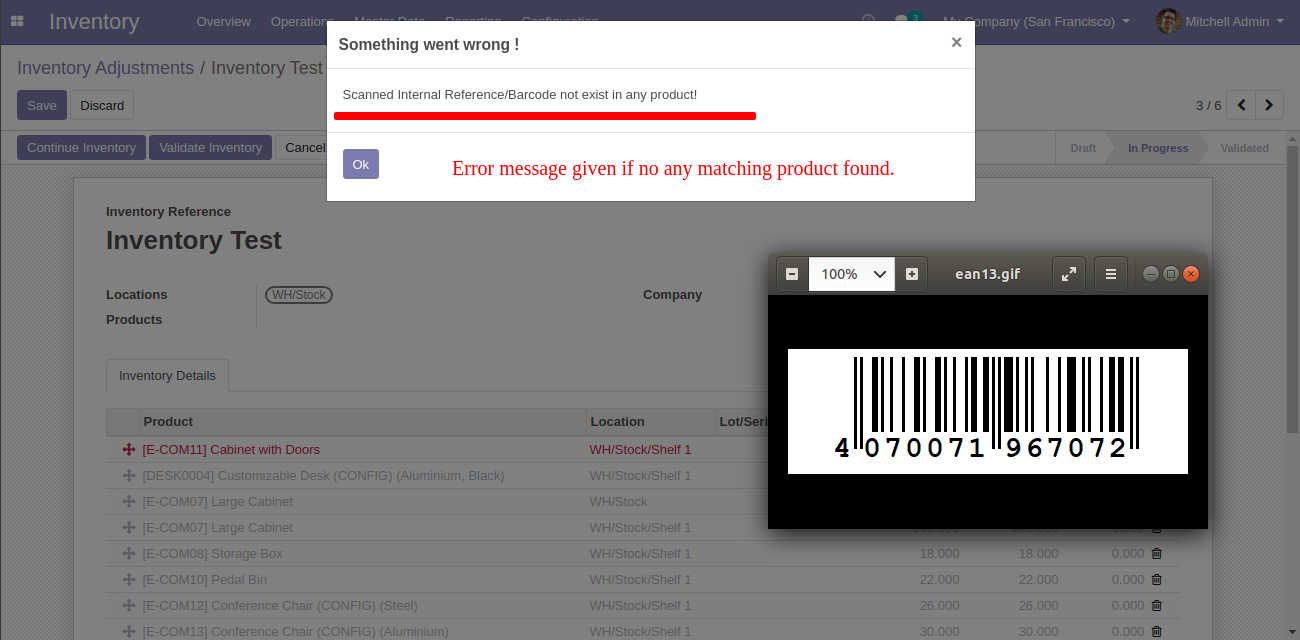This screenshot has width=1300, height=640.
Task: Click the Validated status stage
Action: pyautogui.click(x=1244, y=148)
